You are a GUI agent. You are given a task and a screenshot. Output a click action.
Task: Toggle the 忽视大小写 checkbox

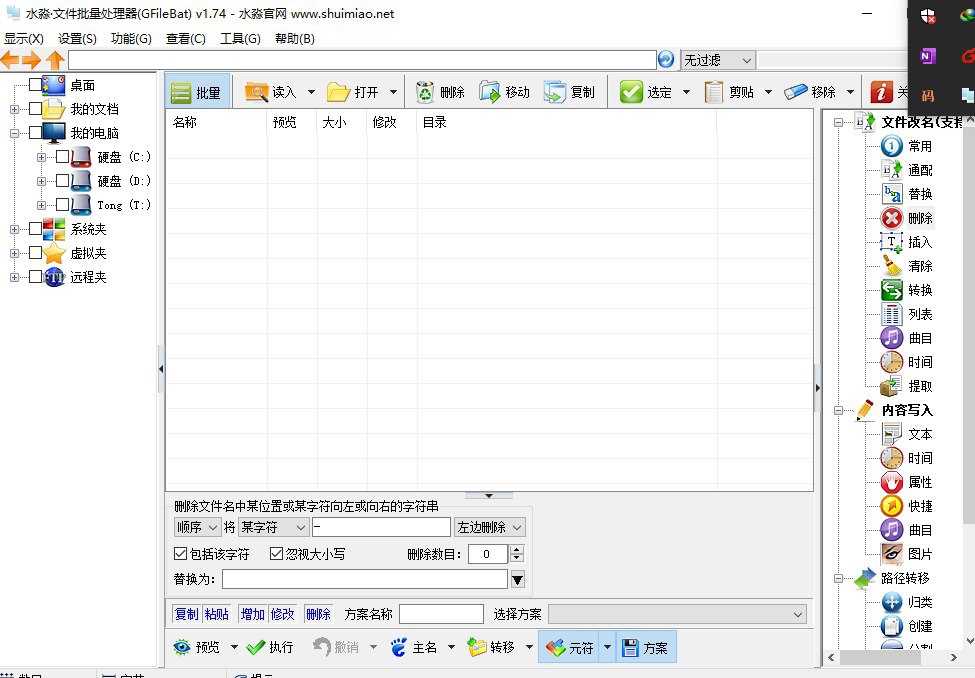click(x=277, y=554)
